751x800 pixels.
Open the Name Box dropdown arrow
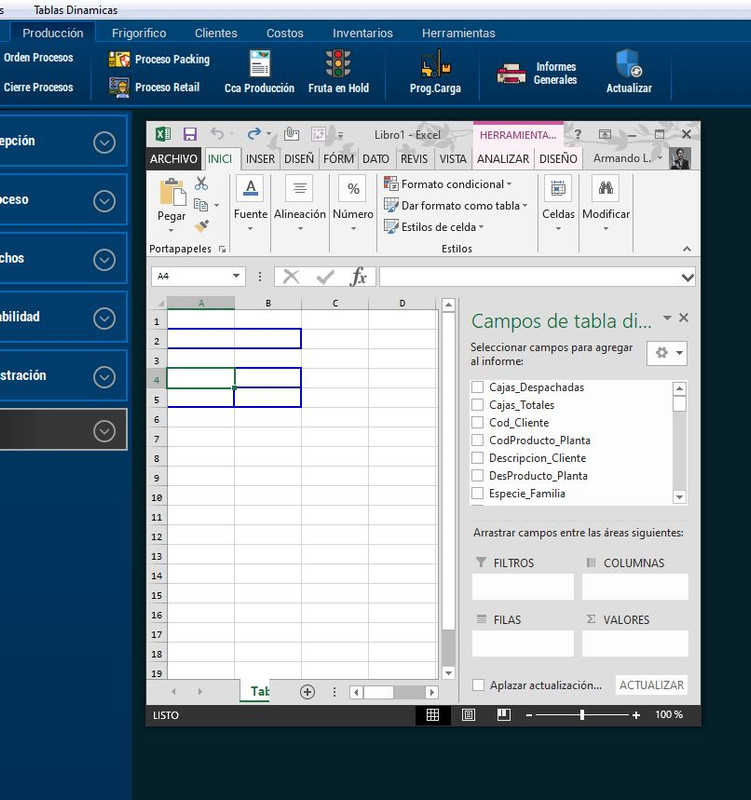[x=236, y=276]
